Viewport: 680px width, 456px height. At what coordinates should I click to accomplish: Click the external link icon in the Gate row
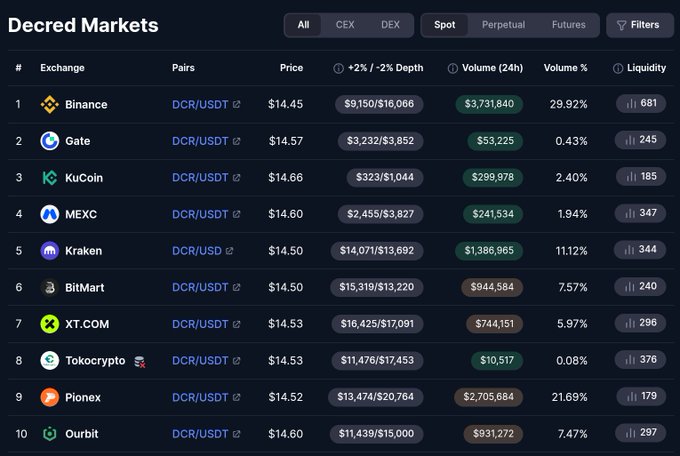click(236, 141)
